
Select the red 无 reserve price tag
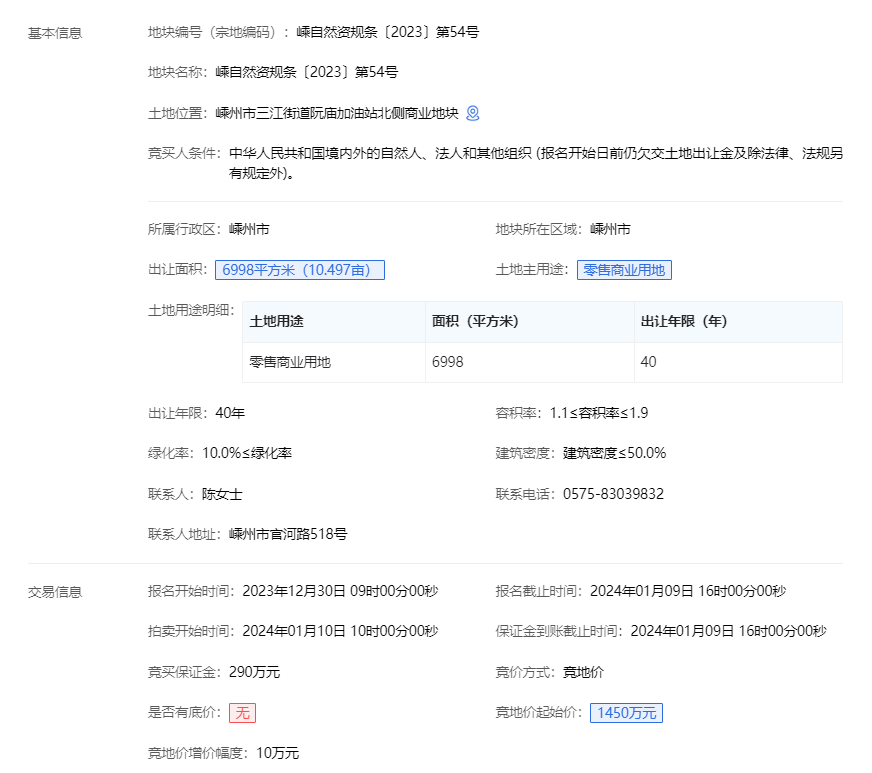click(x=242, y=713)
